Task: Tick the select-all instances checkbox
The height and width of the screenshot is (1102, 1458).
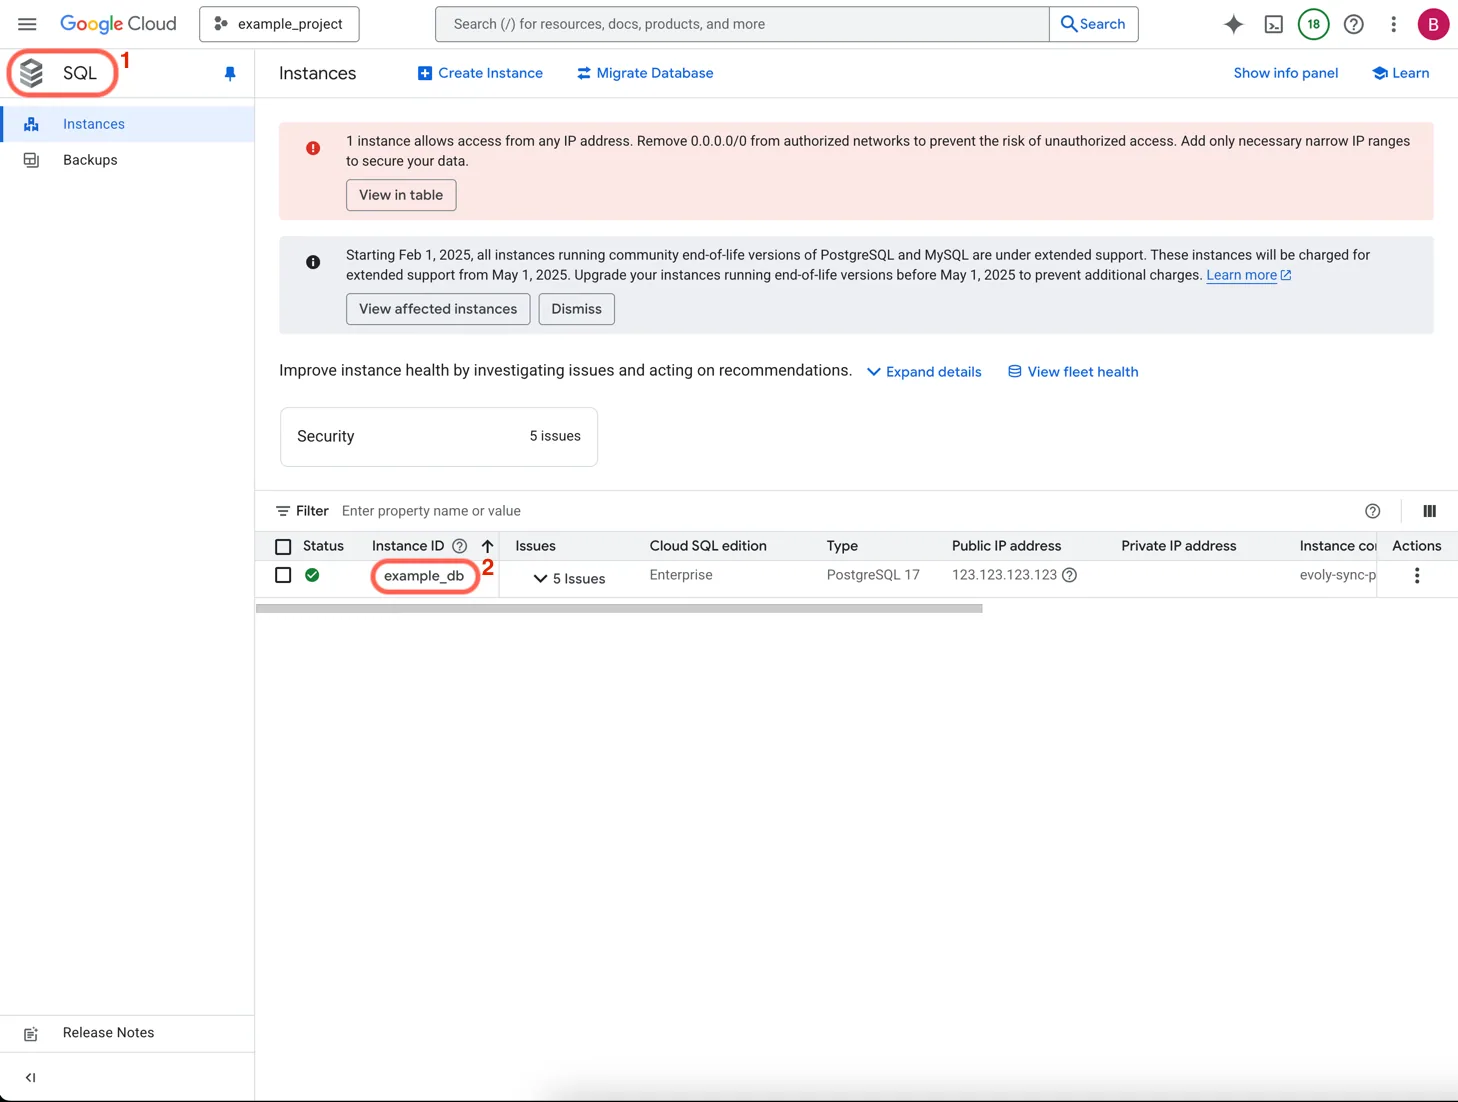Action: click(283, 547)
